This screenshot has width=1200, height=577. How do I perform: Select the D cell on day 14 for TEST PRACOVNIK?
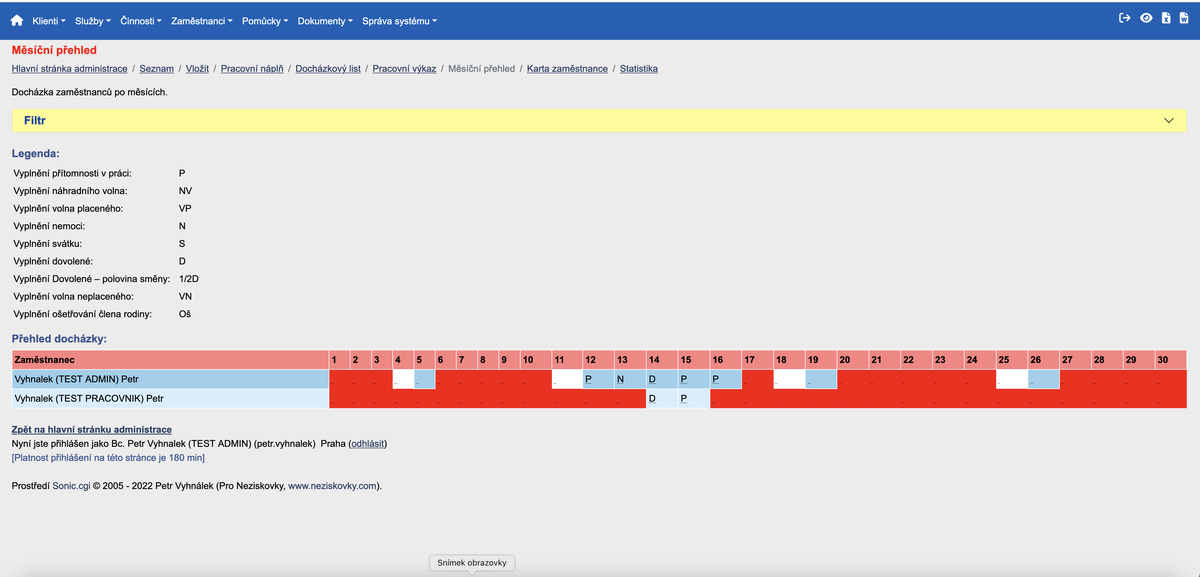pos(653,397)
